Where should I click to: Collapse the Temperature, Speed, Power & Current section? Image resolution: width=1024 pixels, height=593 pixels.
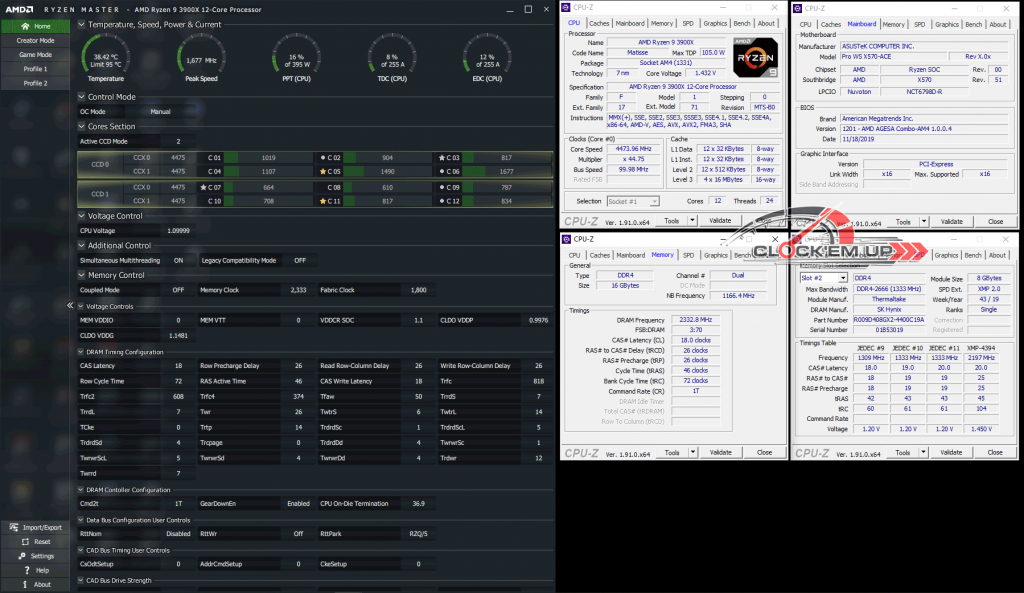click(82, 24)
